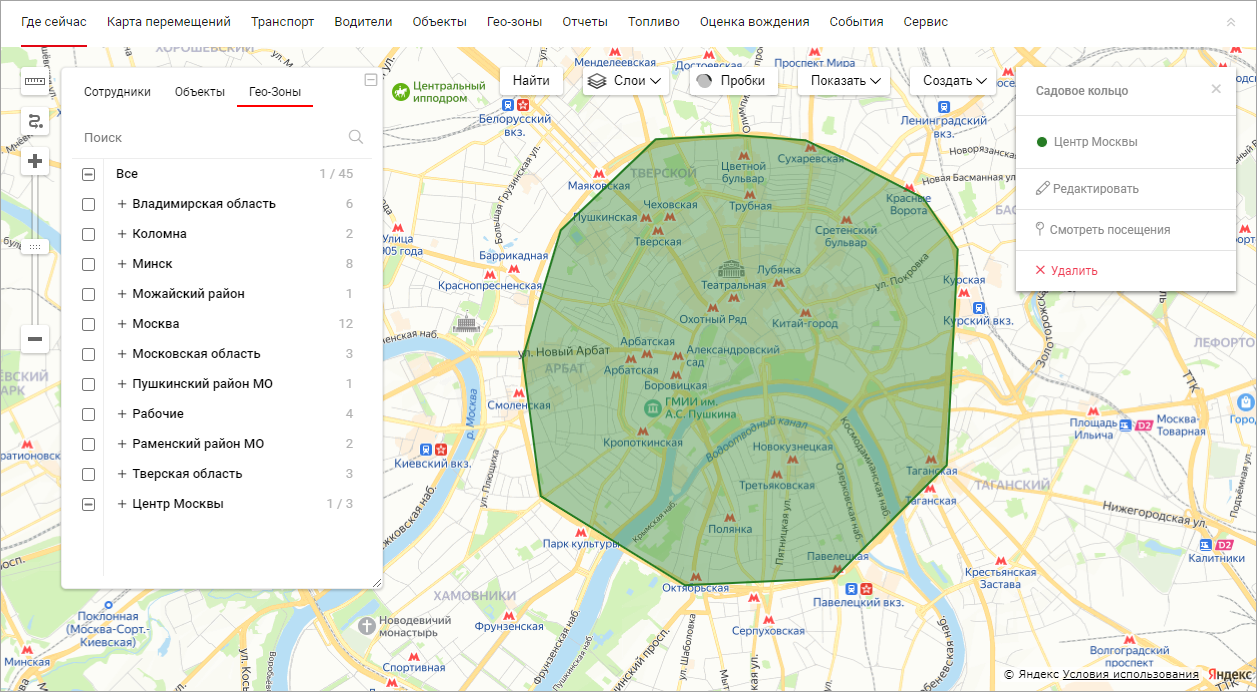1257x692 pixels.
Task: Open the Отчеты menu item
Action: point(584,22)
